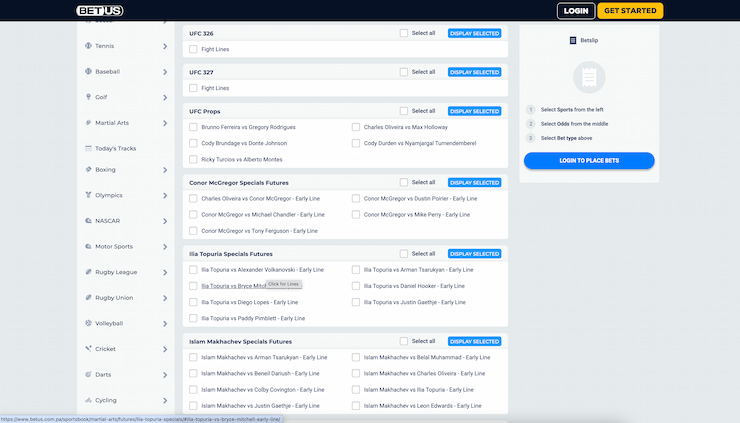
Task: Expand the Martial Arts chevron arrow
Action: pos(165,123)
